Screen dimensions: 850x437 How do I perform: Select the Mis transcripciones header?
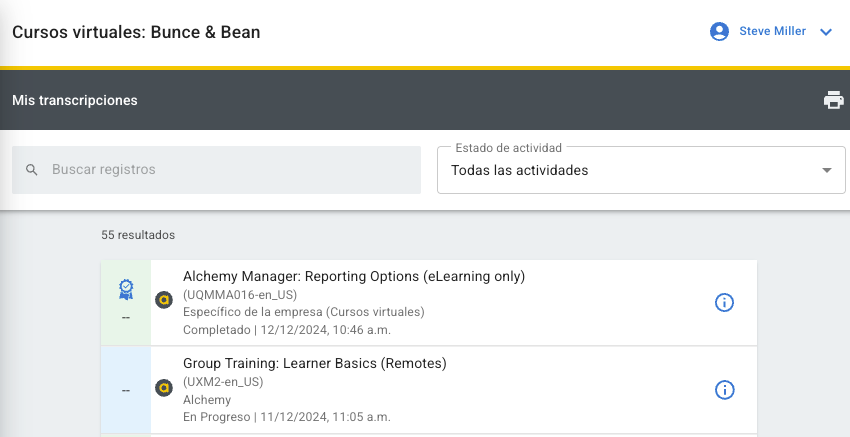click(x=75, y=100)
